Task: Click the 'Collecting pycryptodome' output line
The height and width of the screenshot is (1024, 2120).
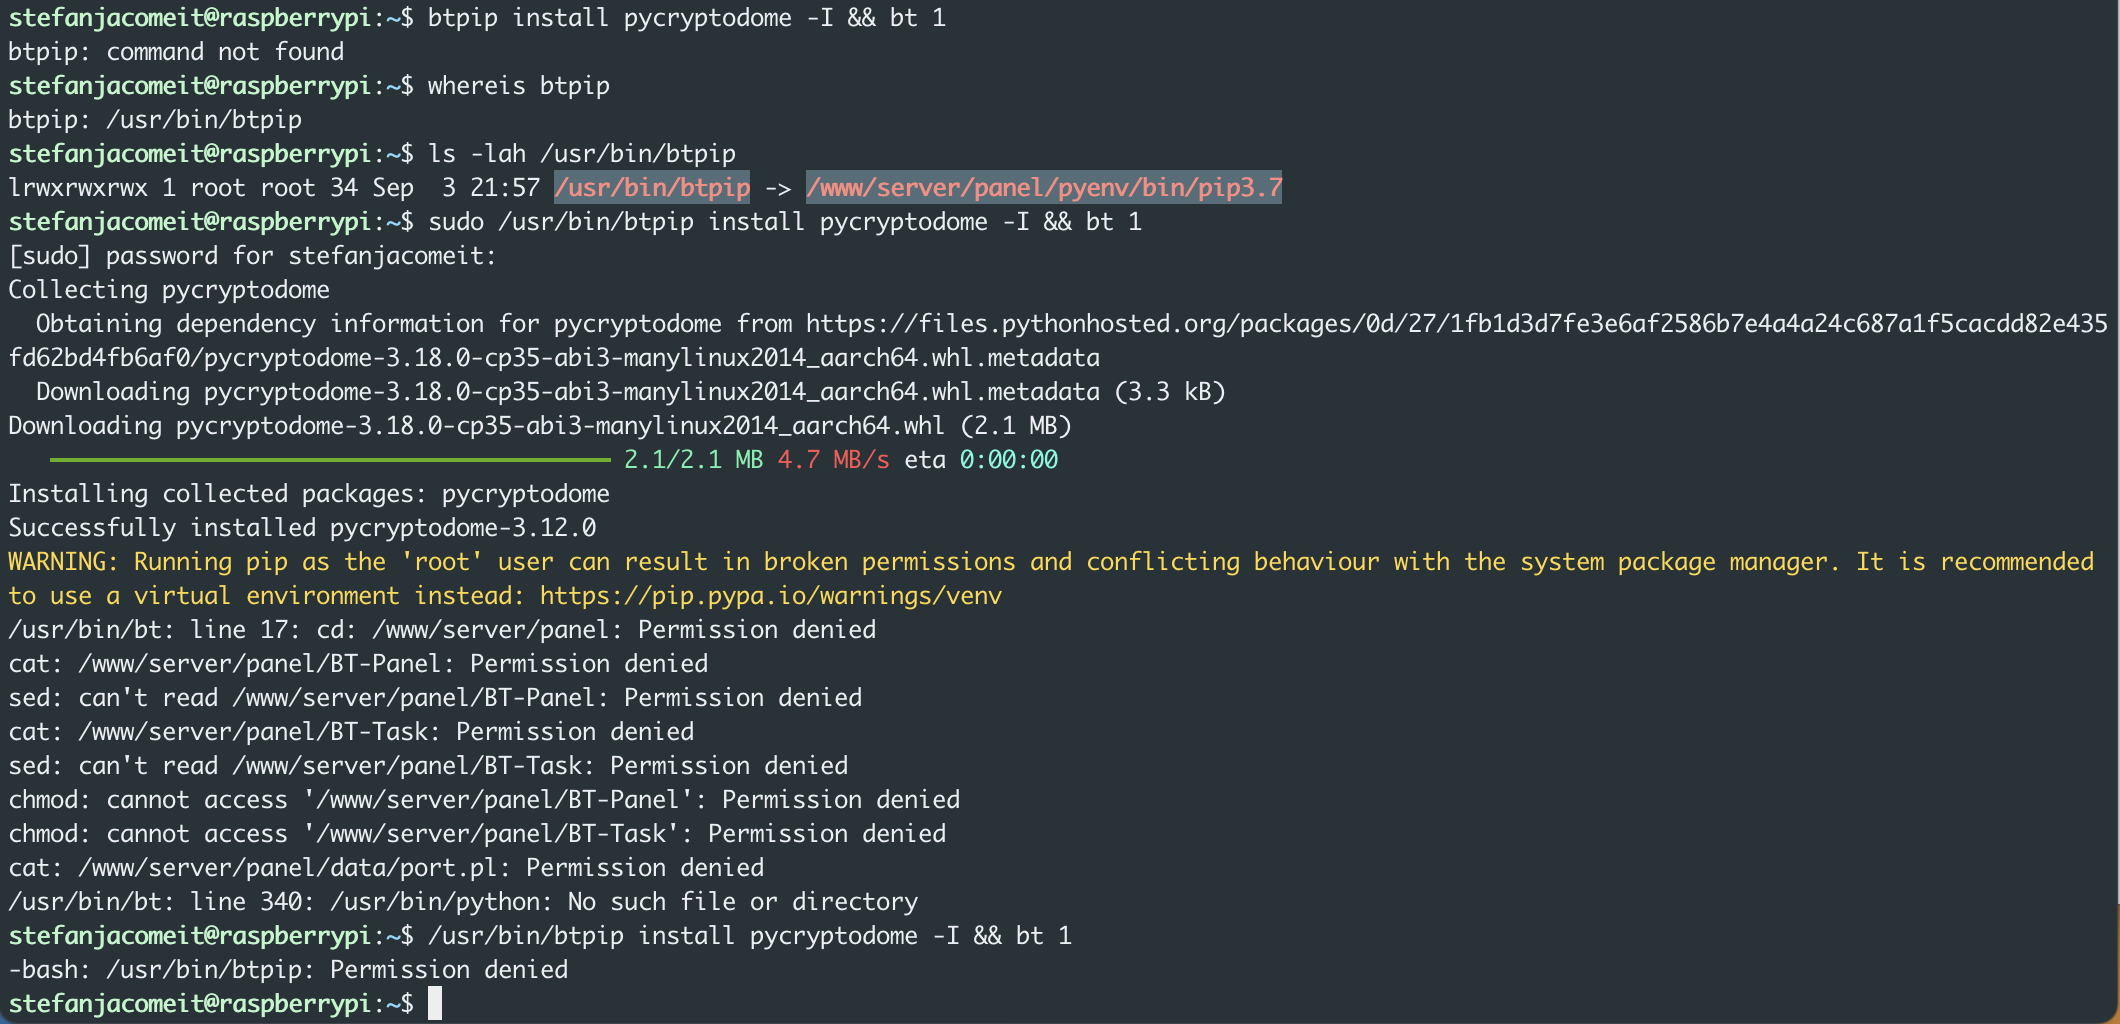Action: (x=169, y=290)
